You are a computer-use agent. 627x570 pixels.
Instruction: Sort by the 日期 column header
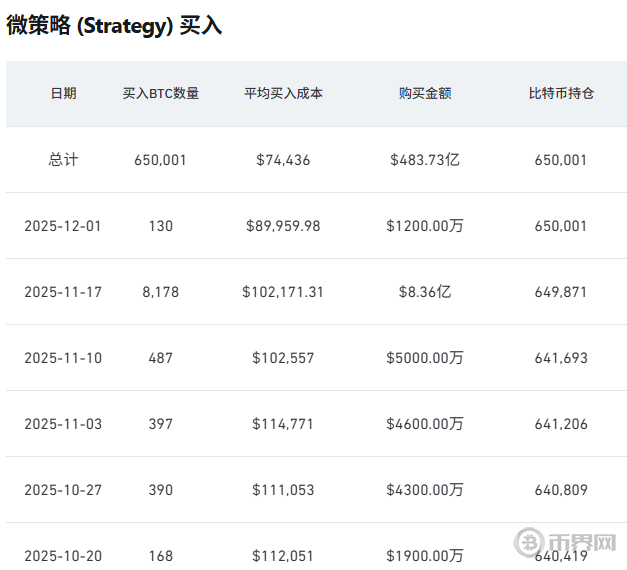coord(63,93)
